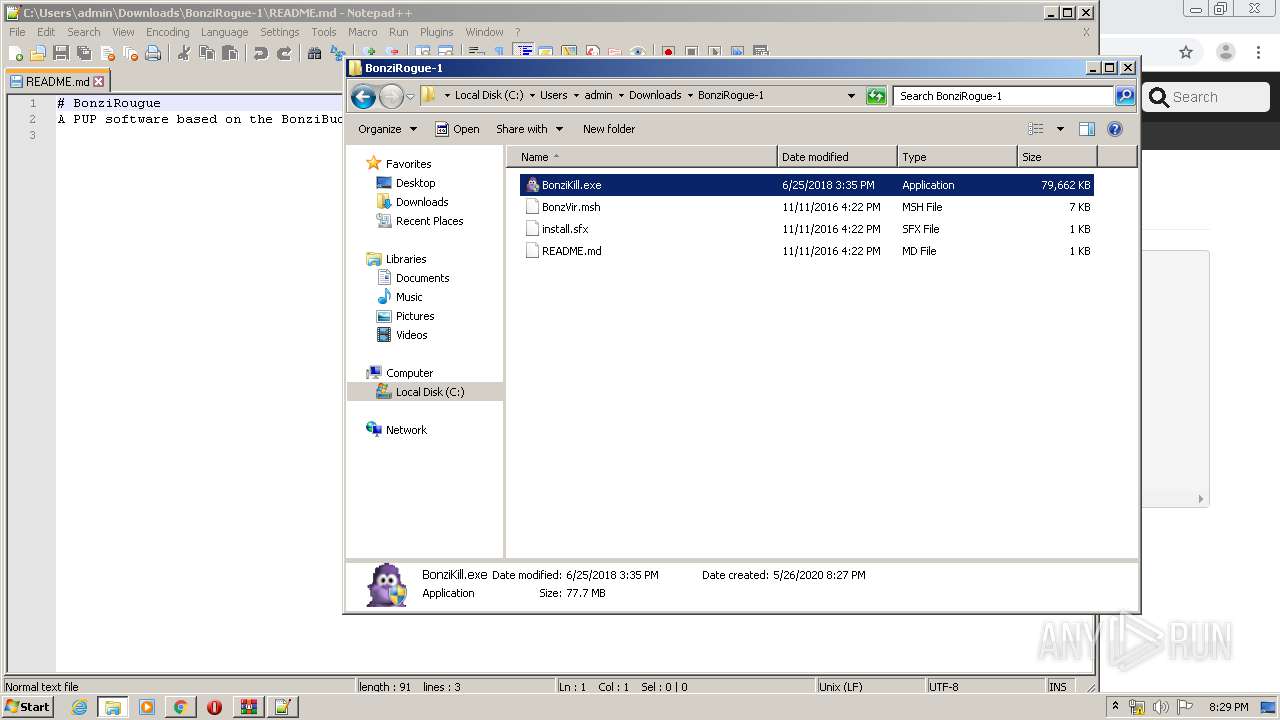Click Local Disk (C:) in address breadcrumb
The width and height of the screenshot is (1280, 720).
click(x=489, y=96)
